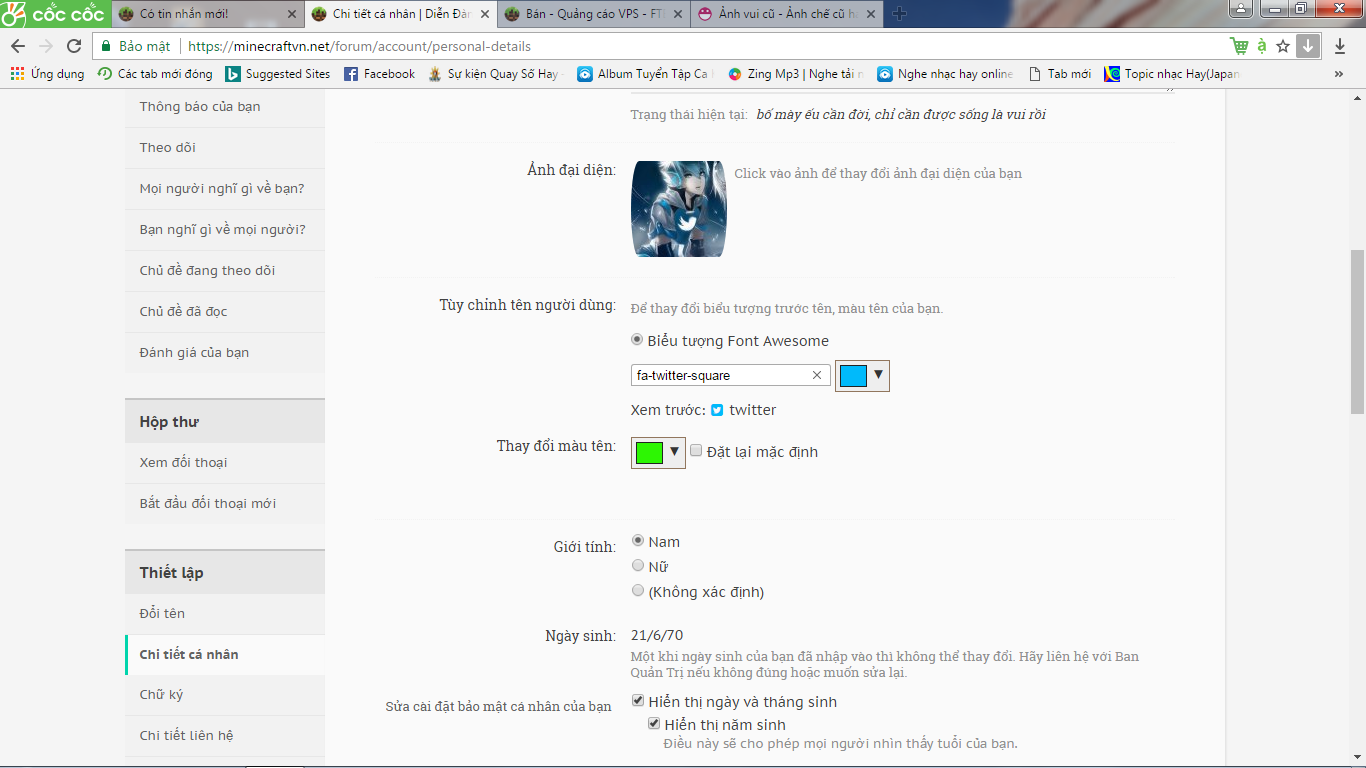Select the Biểu tượng Font Awesome radio
The width and height of the screenshot is (1366, 768).
click(637, 340)
